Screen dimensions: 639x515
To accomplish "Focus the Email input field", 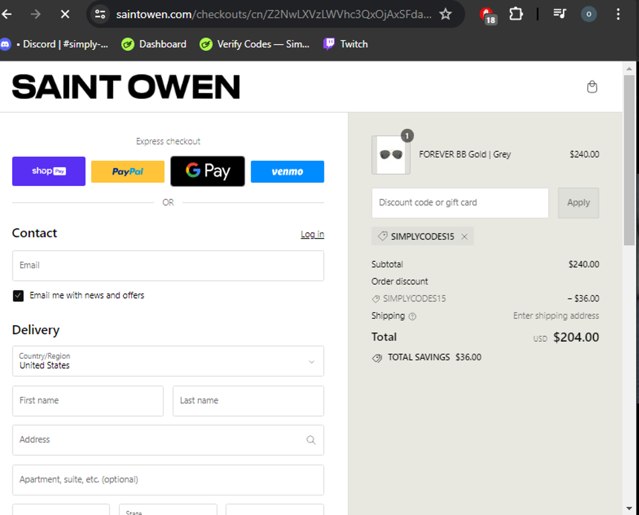I will [168, 265].
